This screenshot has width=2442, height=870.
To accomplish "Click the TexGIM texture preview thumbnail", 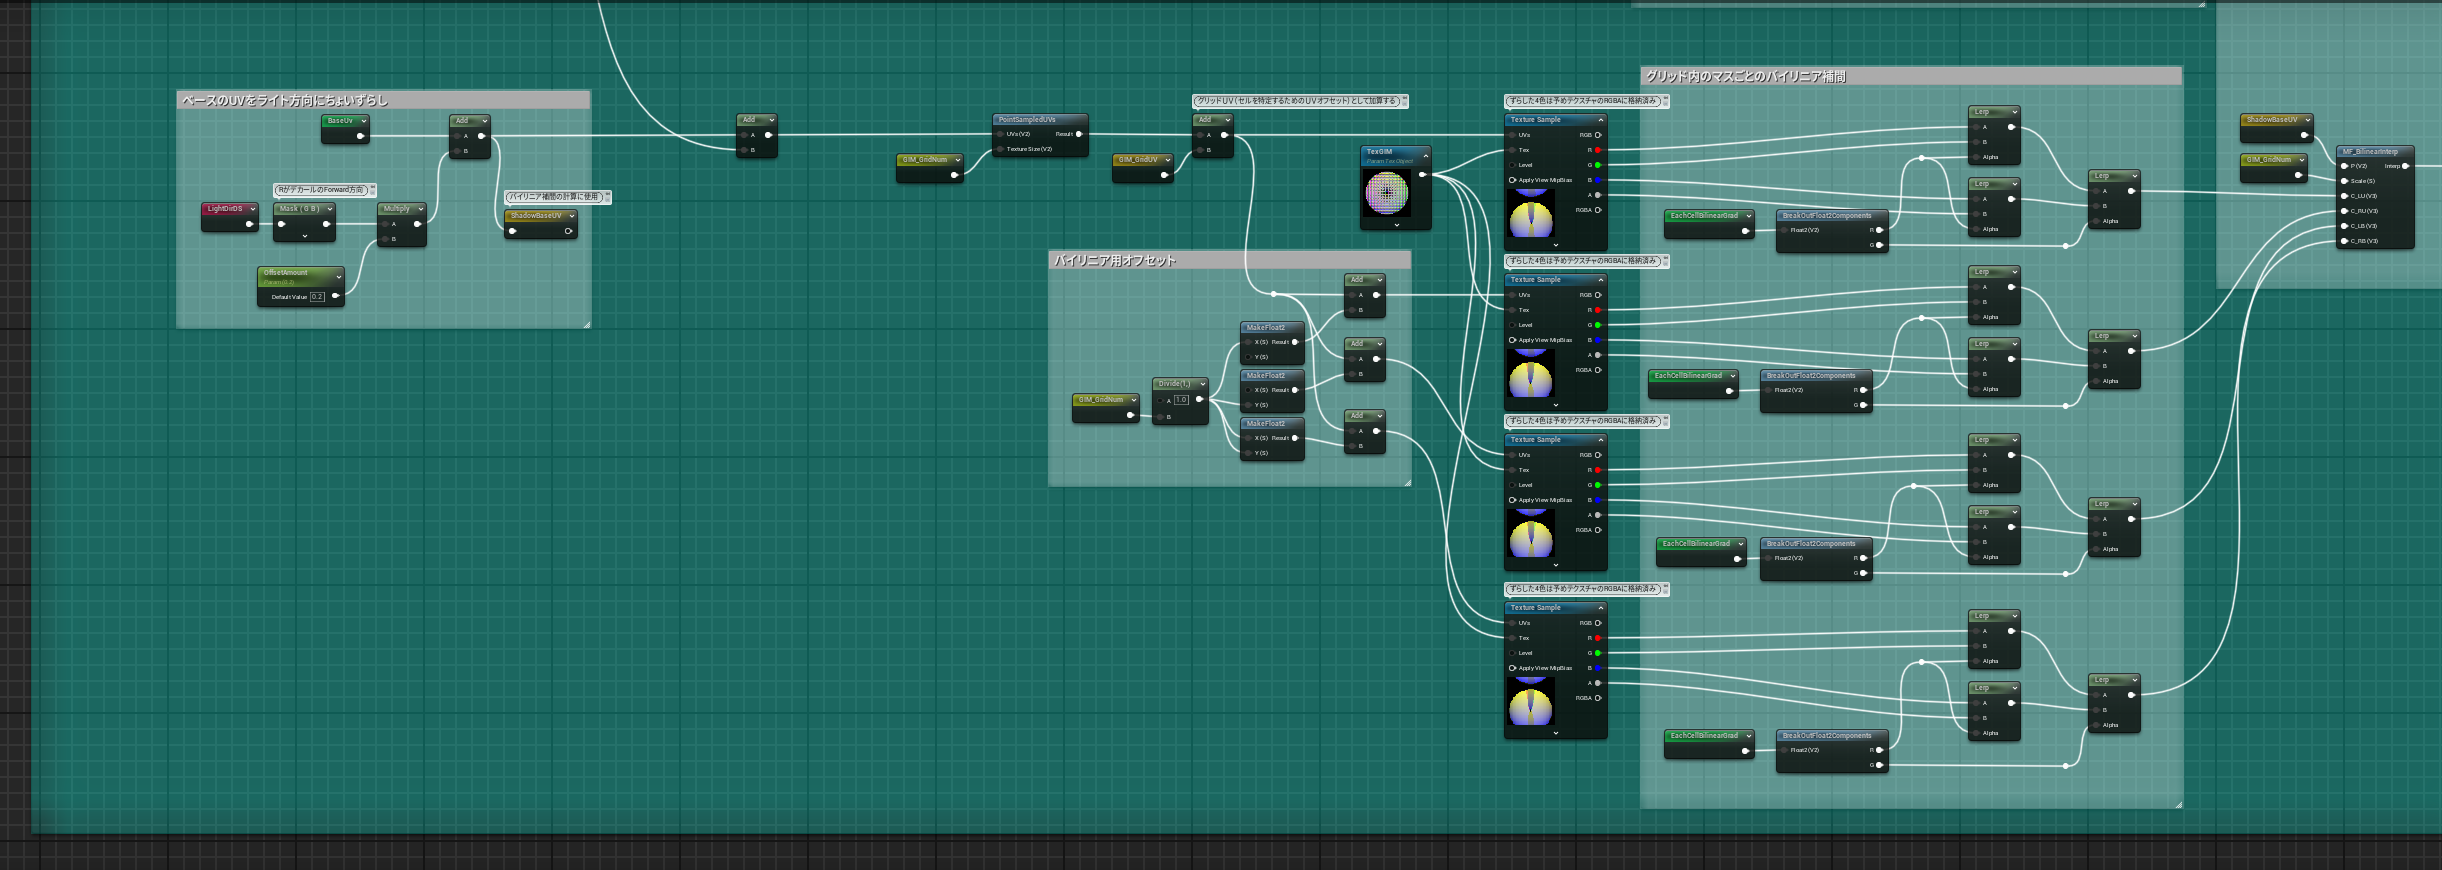I will pos(1387,192).
